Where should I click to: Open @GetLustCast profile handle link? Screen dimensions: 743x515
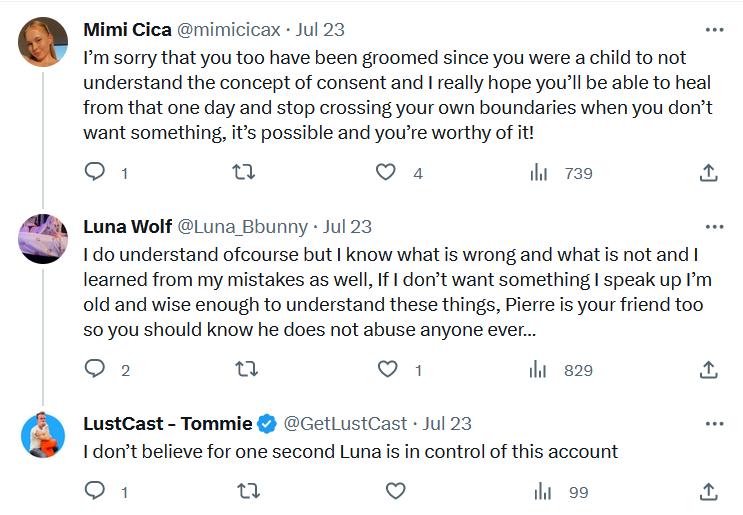point(346,424)
